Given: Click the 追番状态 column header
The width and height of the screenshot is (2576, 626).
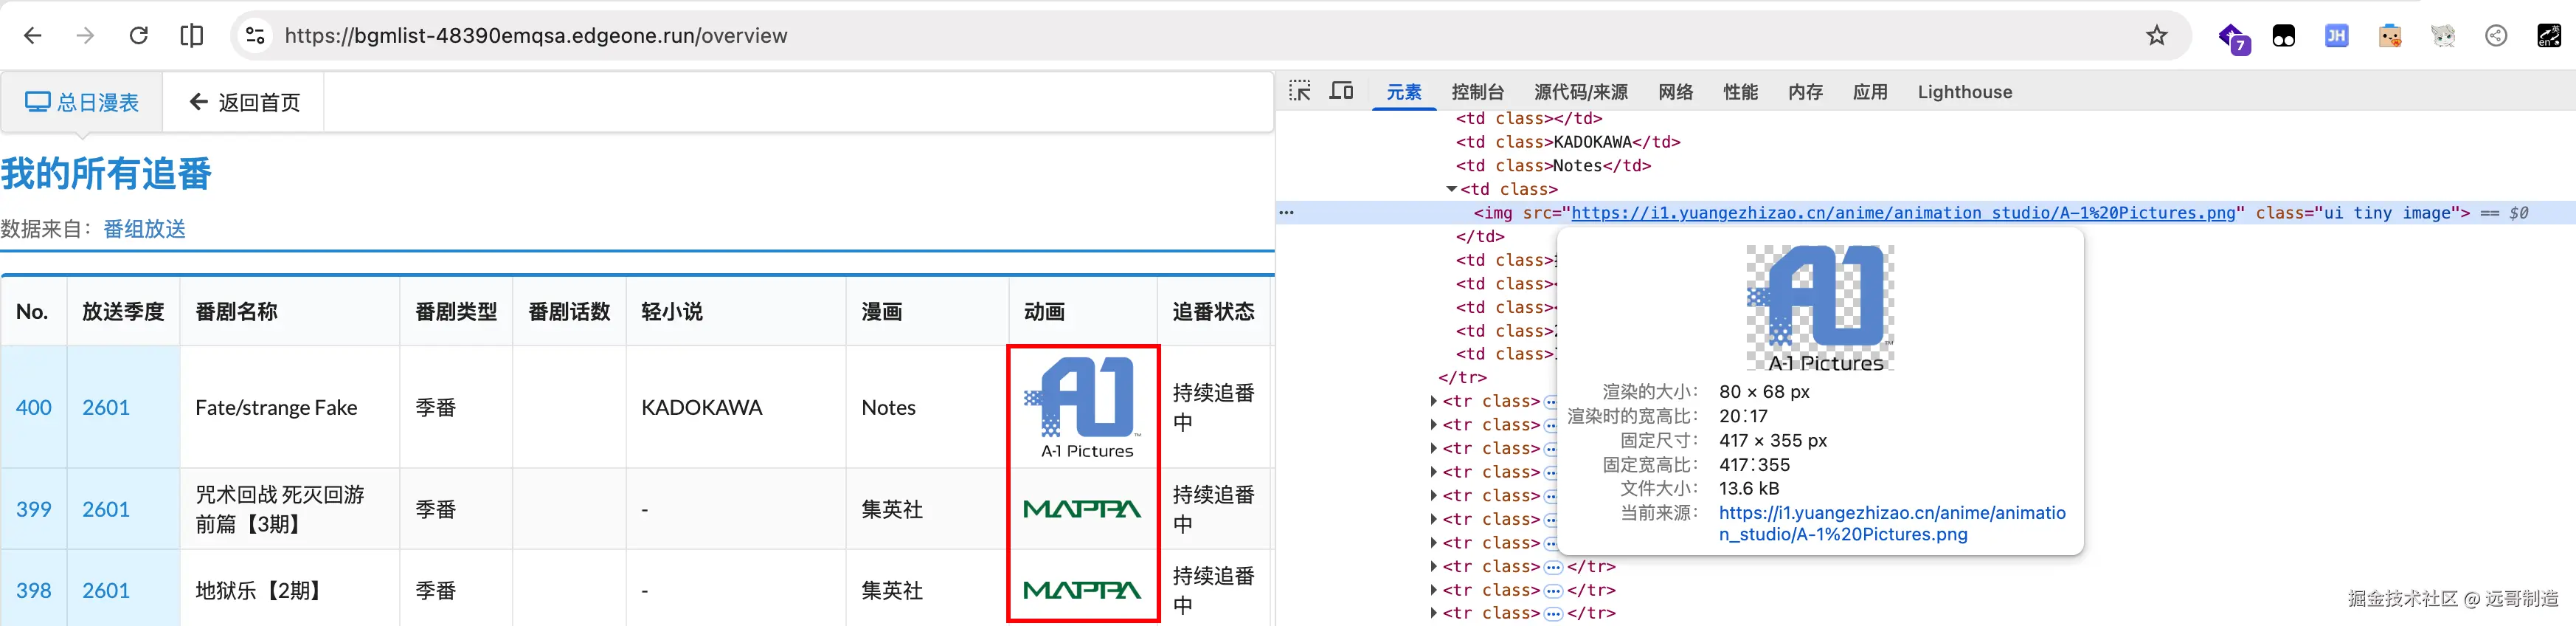Looking at the screenshot, I should click(1213, 312).
